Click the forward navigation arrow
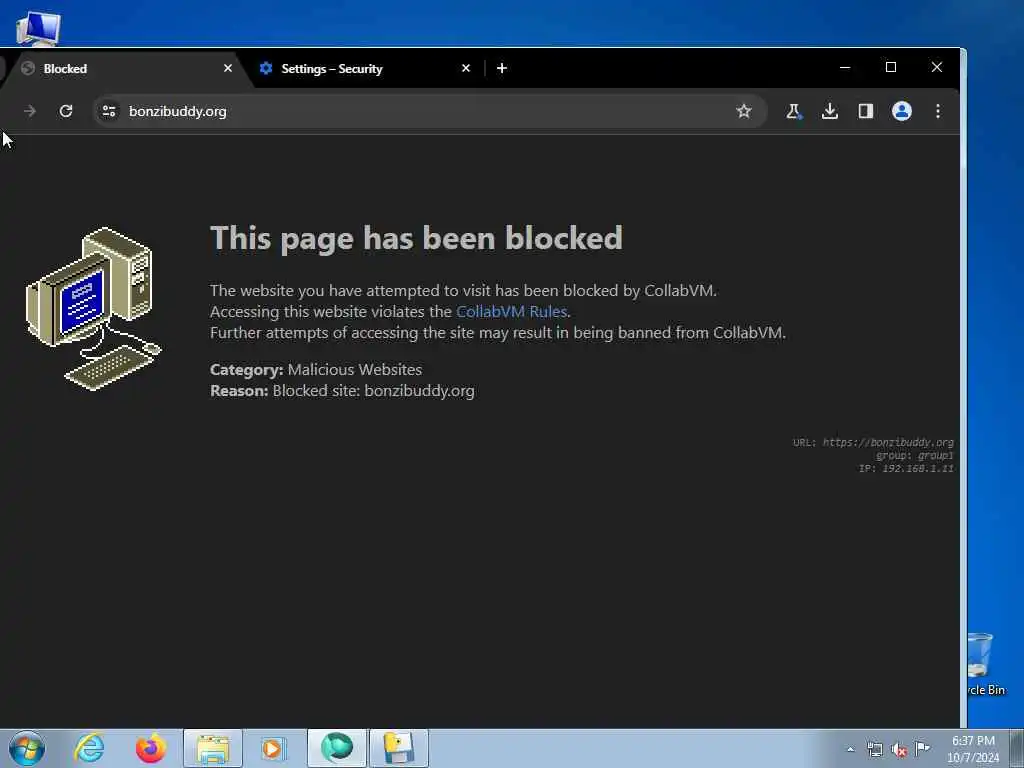Image resolution: width=1024 pixels, height=768 pixels. (x=30, y=111)
